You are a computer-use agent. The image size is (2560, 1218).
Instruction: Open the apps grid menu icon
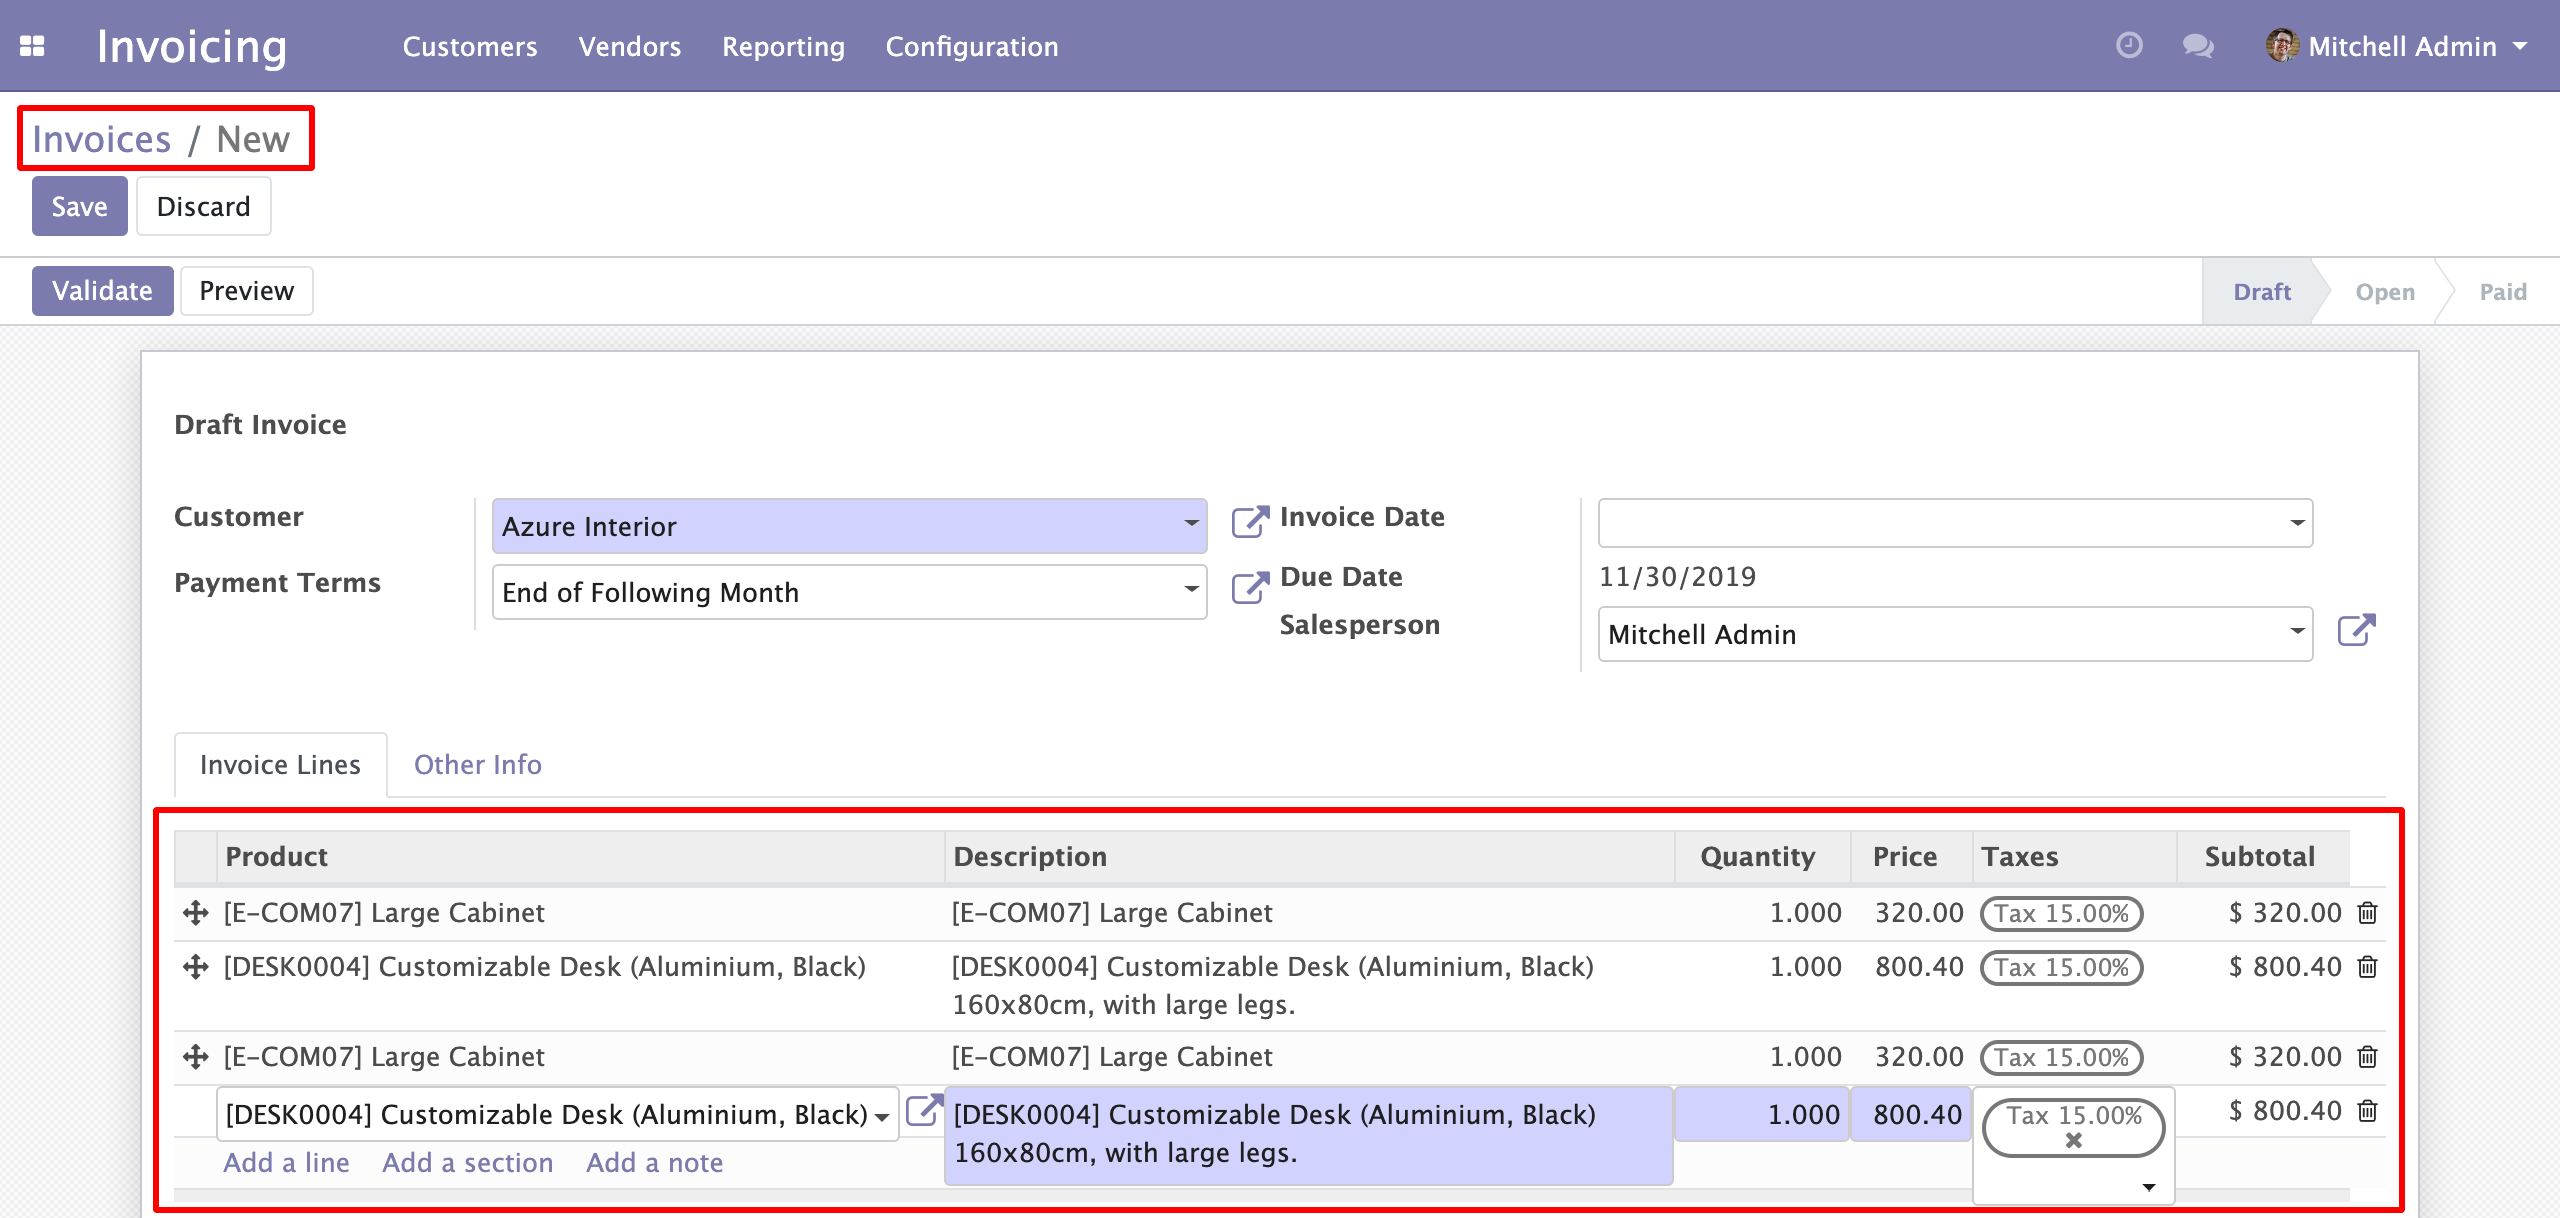[x=32, y=46]
